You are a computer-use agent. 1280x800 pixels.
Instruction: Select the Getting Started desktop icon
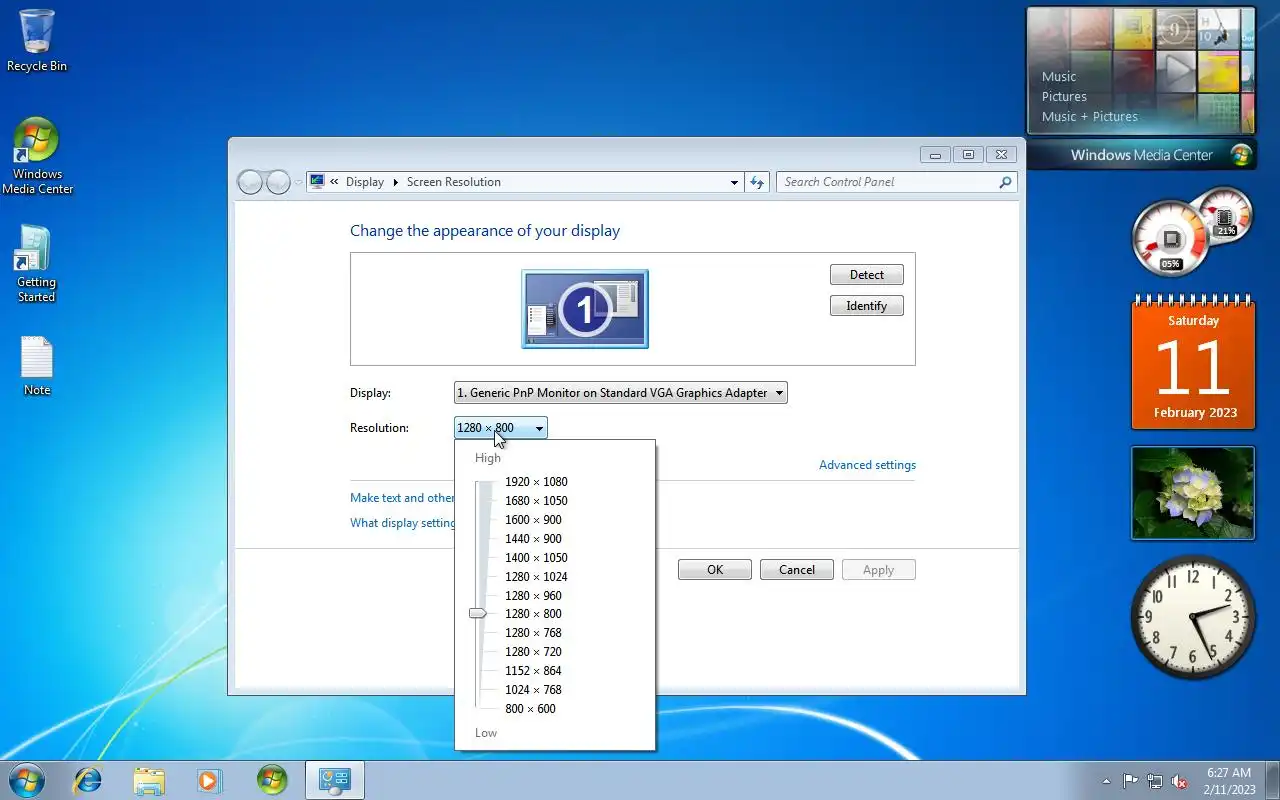36,264
